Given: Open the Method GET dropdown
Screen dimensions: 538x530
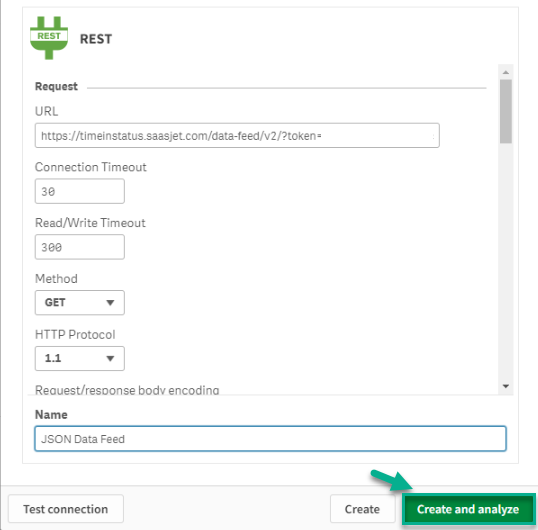Looking at the screenshot, I should (80, 303).
